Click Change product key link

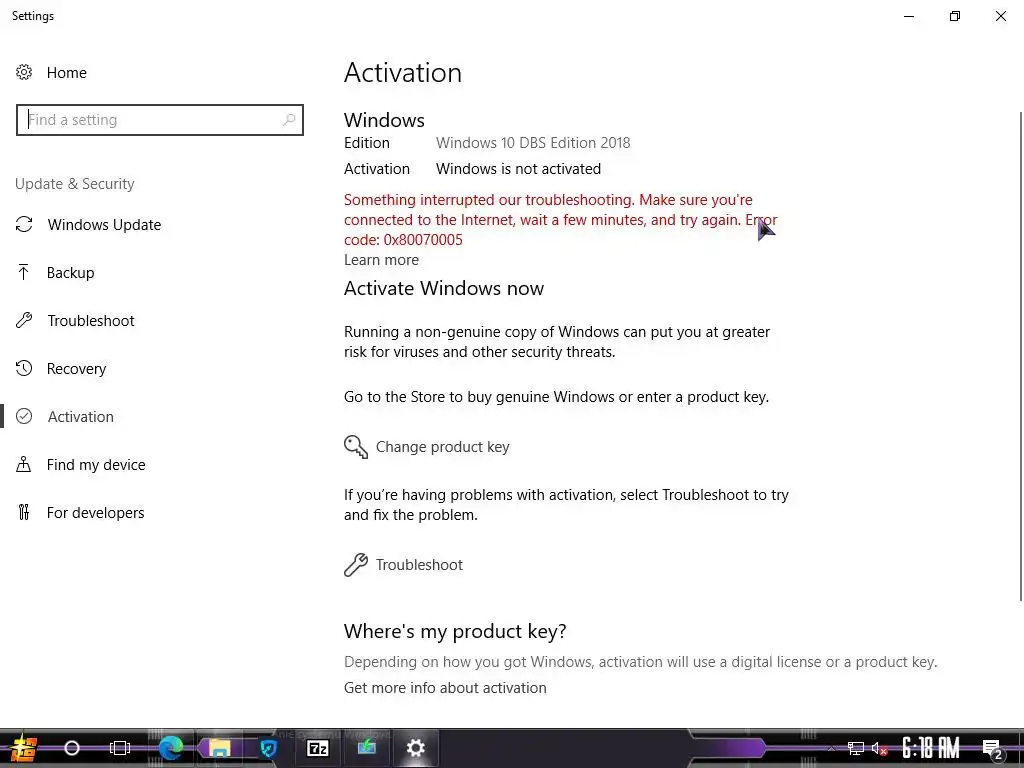[443, 447]
